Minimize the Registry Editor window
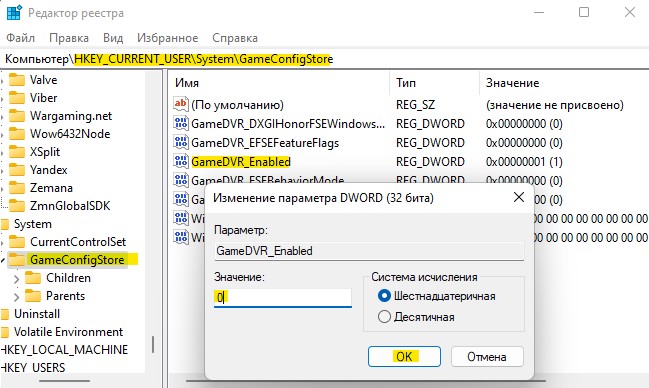This screenshot has width=649, height=388. click(x=539, y=12)
